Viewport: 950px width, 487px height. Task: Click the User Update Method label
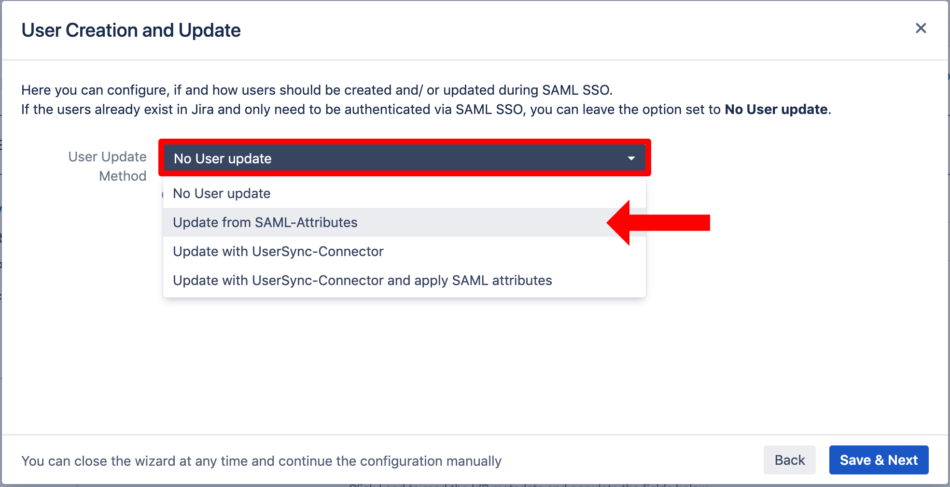coord(107,166)
